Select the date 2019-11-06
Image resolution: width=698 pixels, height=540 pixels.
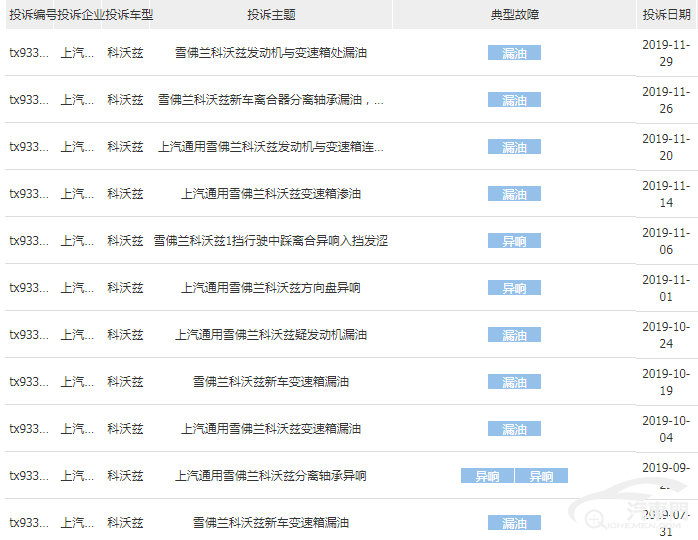point(666,241)
